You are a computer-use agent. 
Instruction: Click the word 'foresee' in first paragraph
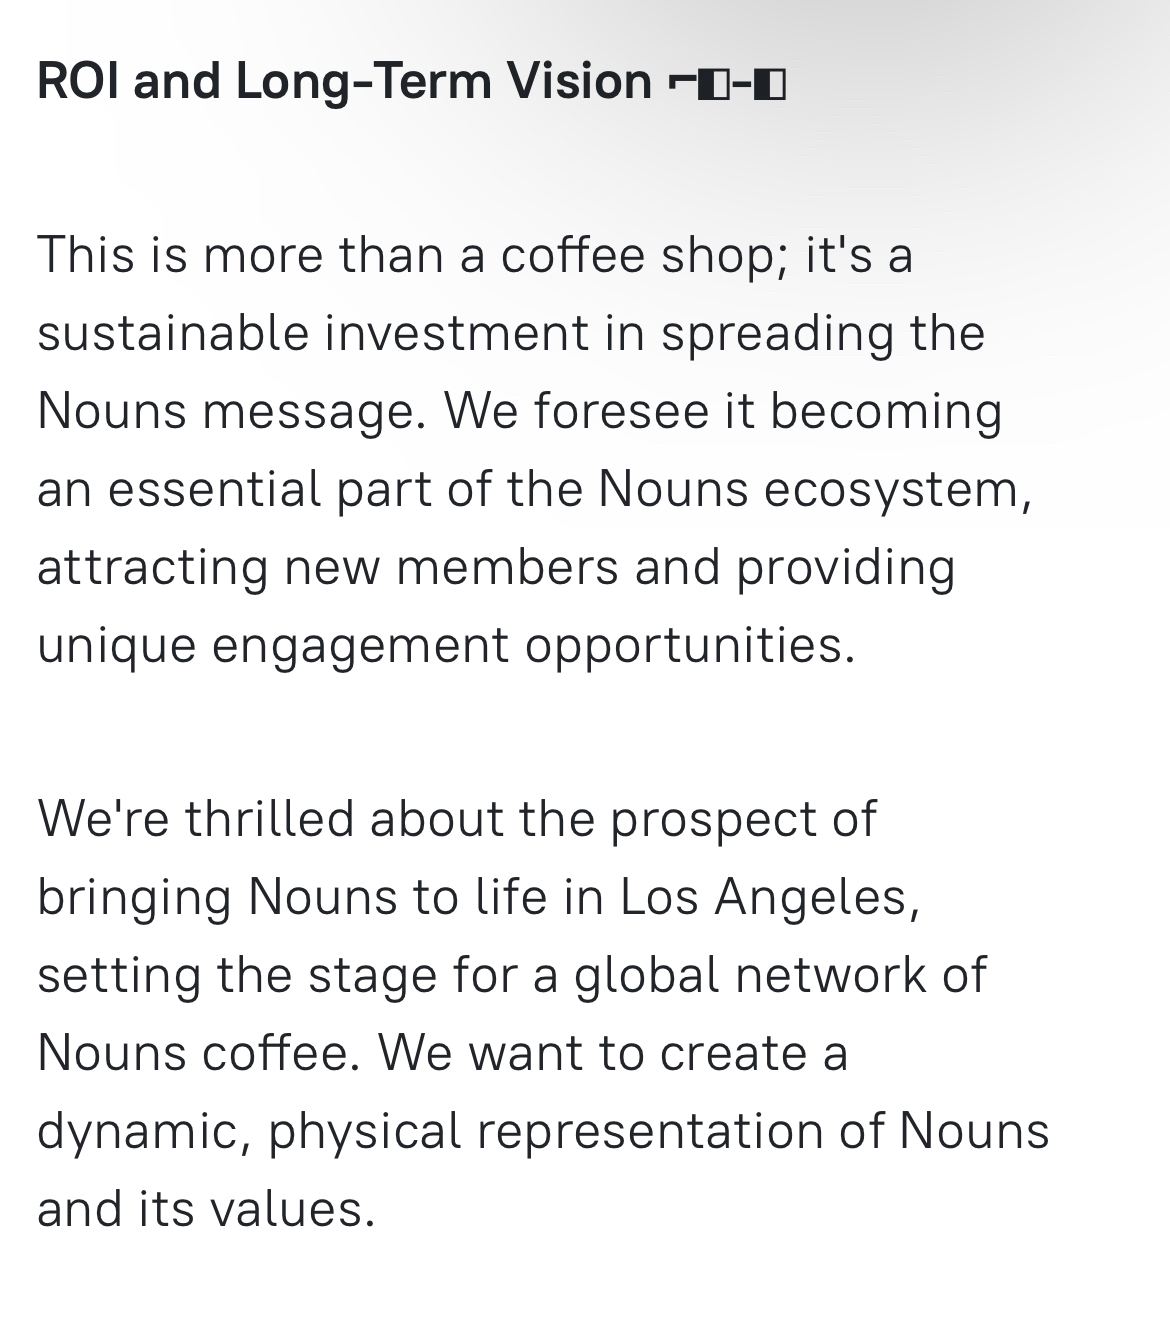click(x=621, y=411)
